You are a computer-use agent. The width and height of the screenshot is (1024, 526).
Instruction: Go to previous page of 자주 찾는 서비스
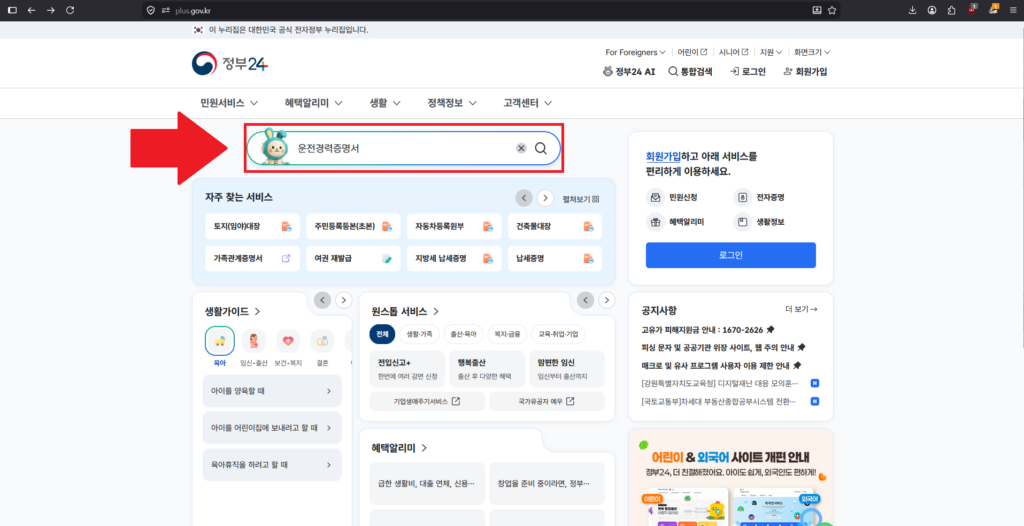[x=524, y=198]
